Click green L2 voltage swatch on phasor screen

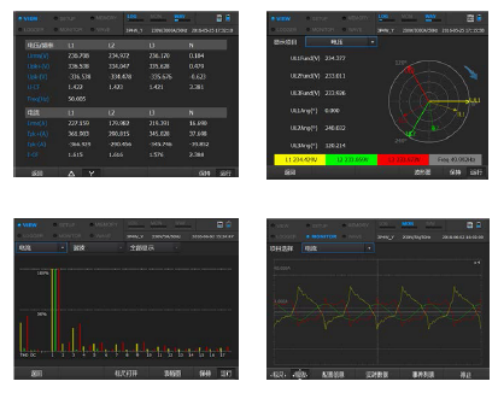pos(351,160)
